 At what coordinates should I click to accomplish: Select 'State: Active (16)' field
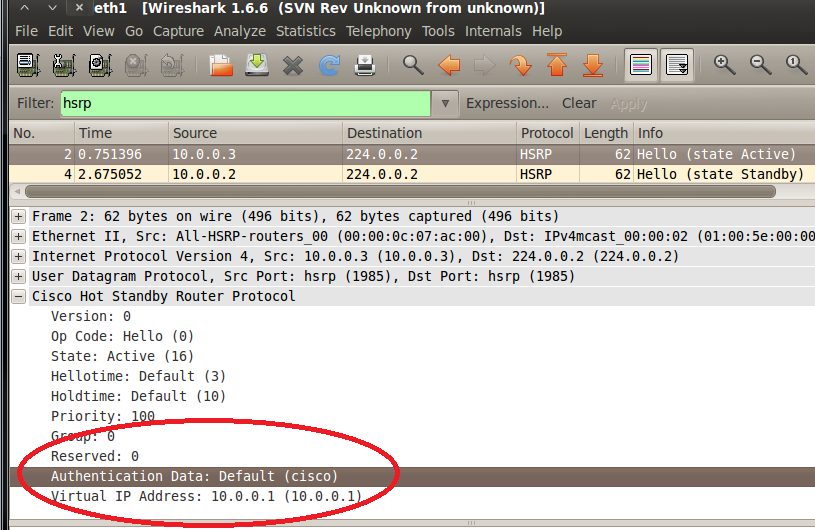122,356
